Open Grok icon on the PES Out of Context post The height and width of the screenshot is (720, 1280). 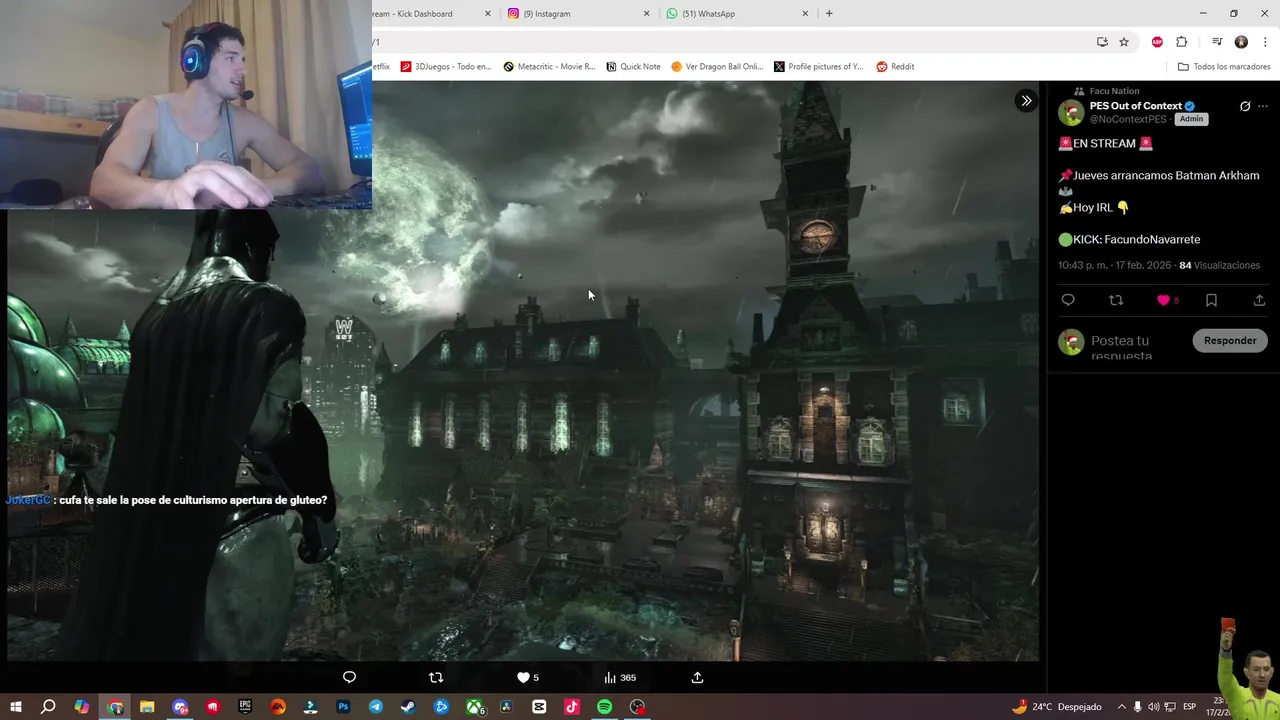point(1245,106)
